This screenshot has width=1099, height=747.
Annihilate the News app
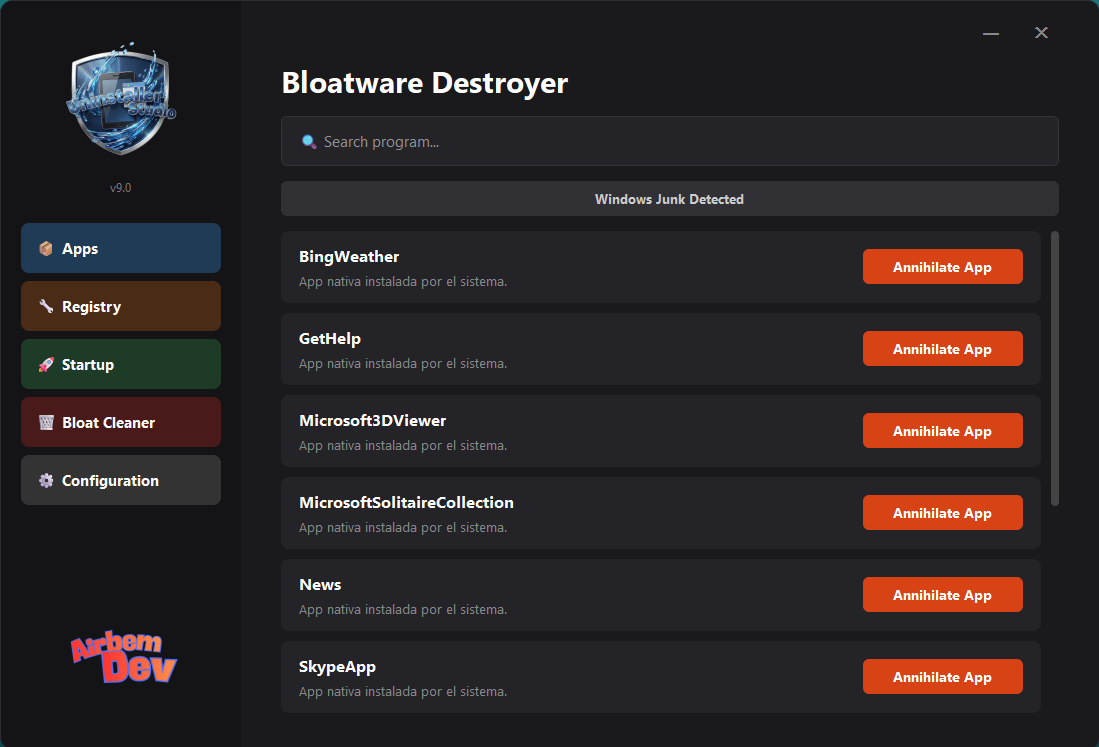[x=942, y=595]
